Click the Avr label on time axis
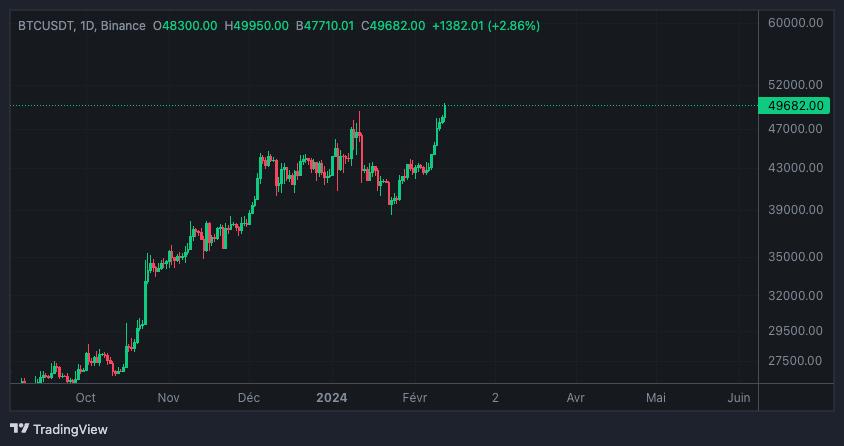The width and height of the screenshot is (844, 446). [x=575, y=398]
